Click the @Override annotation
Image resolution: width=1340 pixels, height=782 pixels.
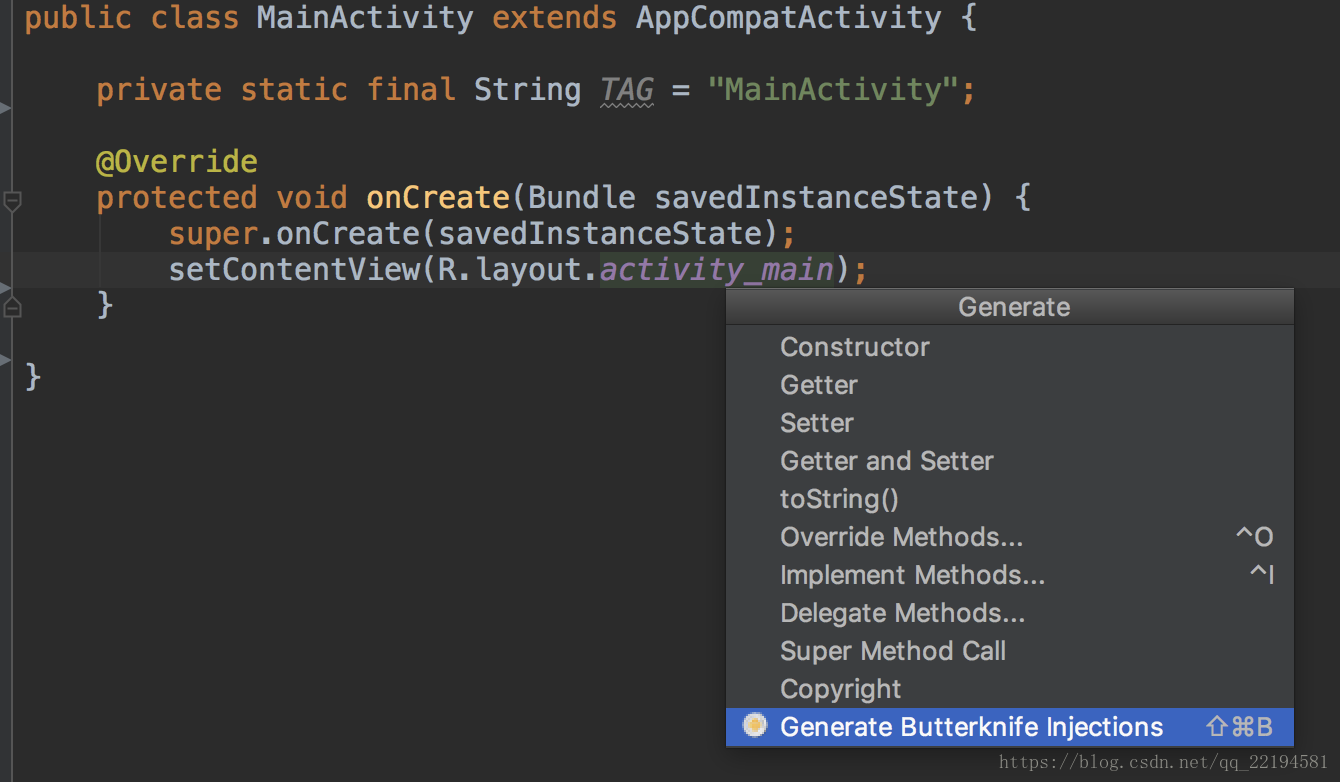pyautogui.click(x=177, y=162)
